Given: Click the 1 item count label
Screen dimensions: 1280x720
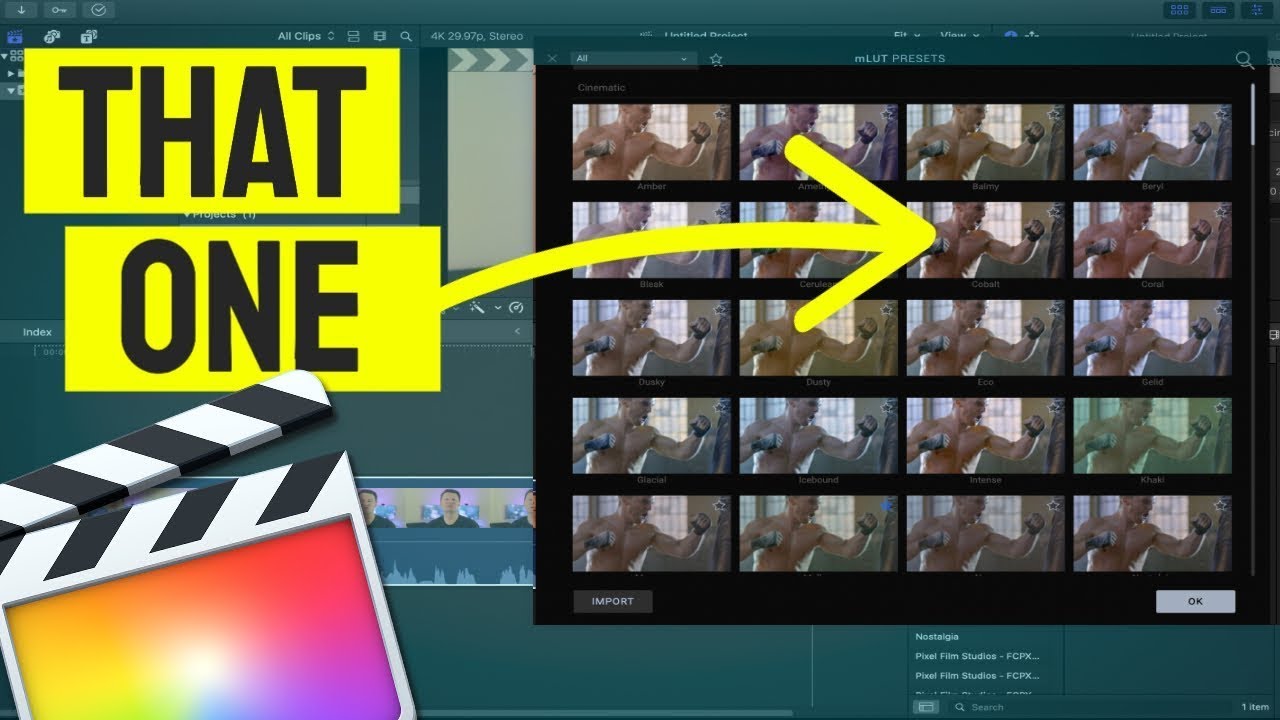Looking at the screenshot, I should 1255,707.
